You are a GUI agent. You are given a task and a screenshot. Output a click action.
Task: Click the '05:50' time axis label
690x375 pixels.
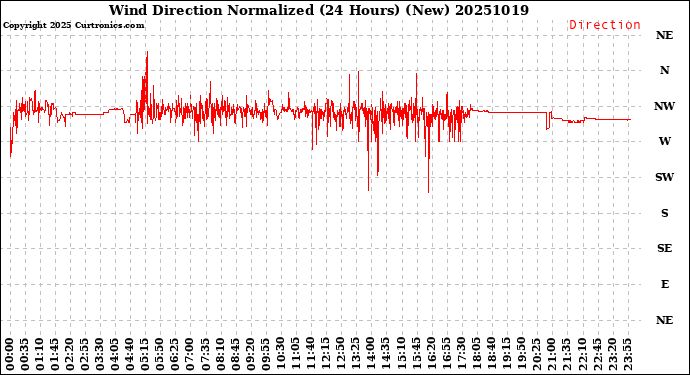coord(160,355)
